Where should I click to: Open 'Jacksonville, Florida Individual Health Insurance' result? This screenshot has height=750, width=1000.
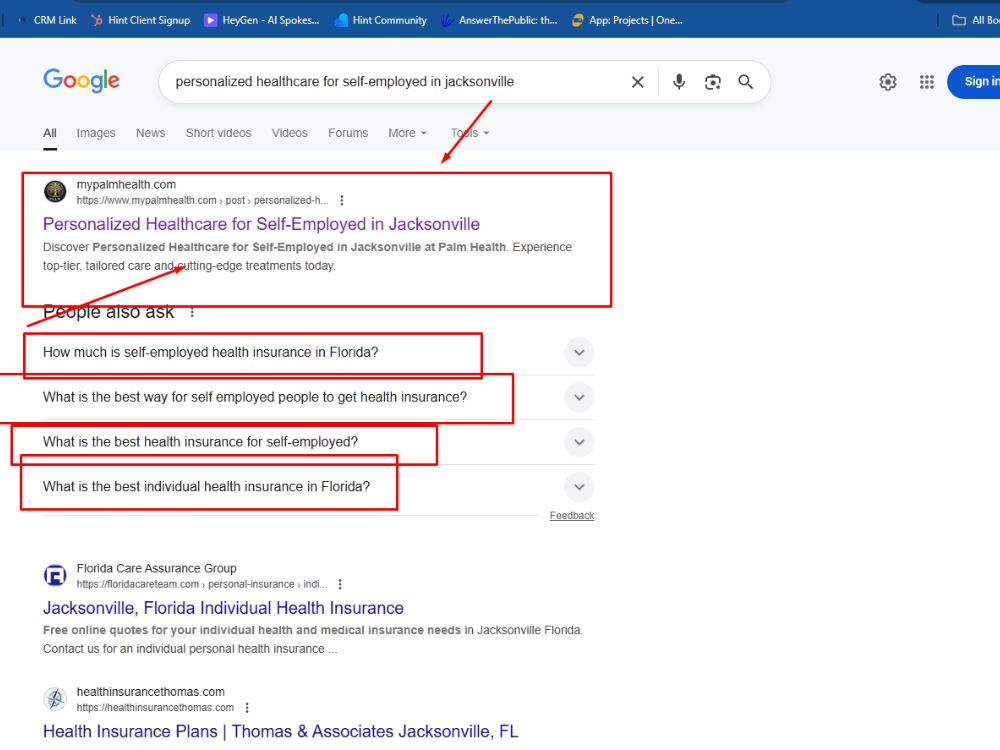(223, 608)
